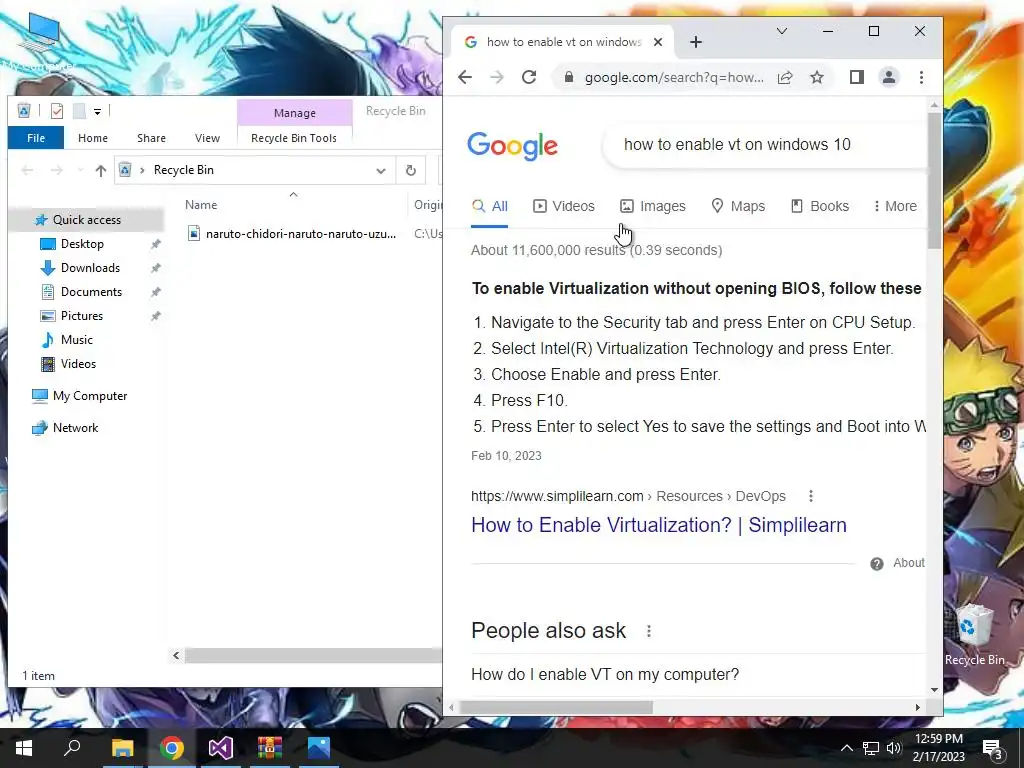Screen dimensions: 1024x768
Task: Open People also ask options dots
Action: pos(648,631)
